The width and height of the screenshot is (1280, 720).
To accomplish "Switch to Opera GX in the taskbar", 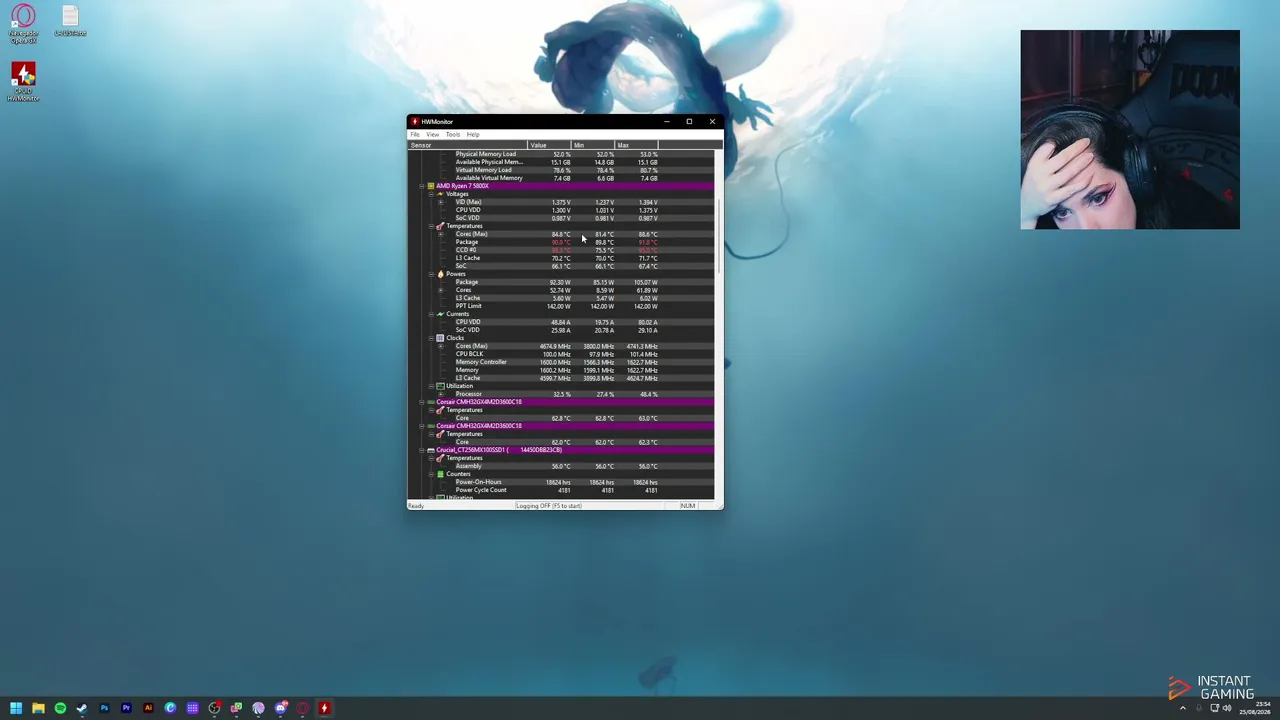I will (x=302, y=708).
